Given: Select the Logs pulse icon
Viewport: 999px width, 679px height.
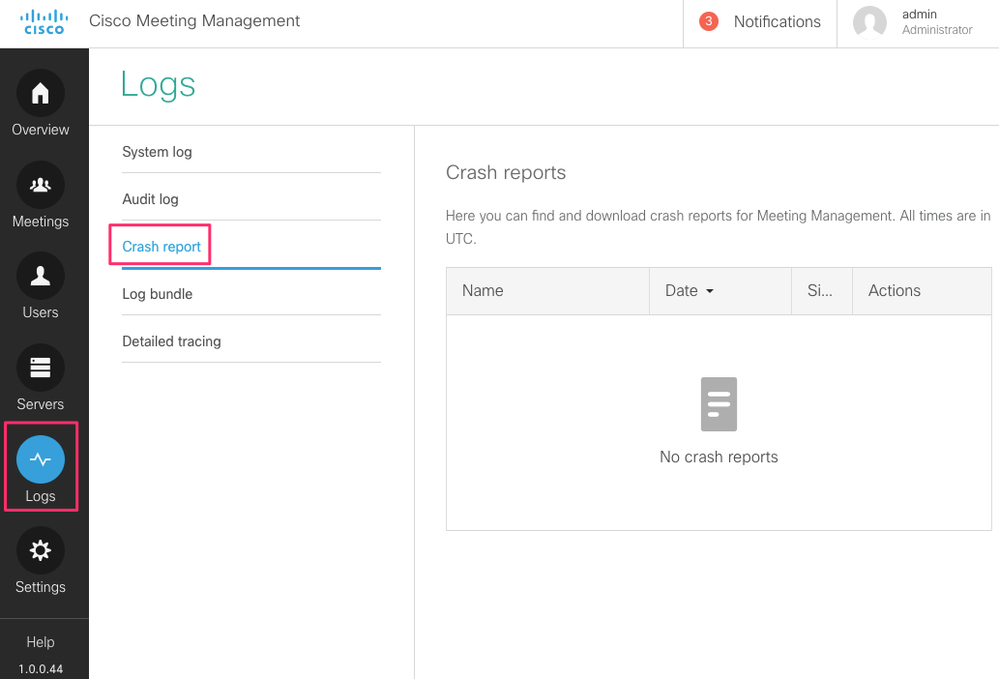Looking at the screenshot, I should pos(40,459).
